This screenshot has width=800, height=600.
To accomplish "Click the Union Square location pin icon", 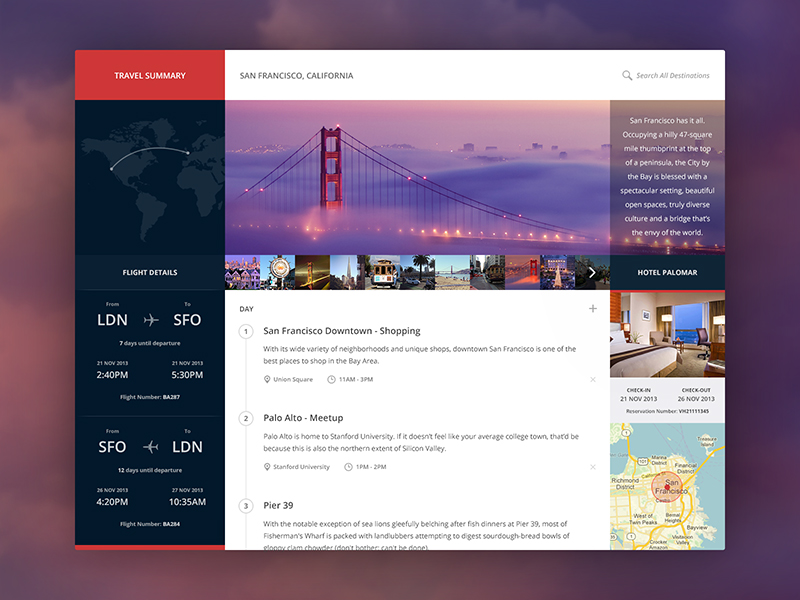I will coord(267,380).
